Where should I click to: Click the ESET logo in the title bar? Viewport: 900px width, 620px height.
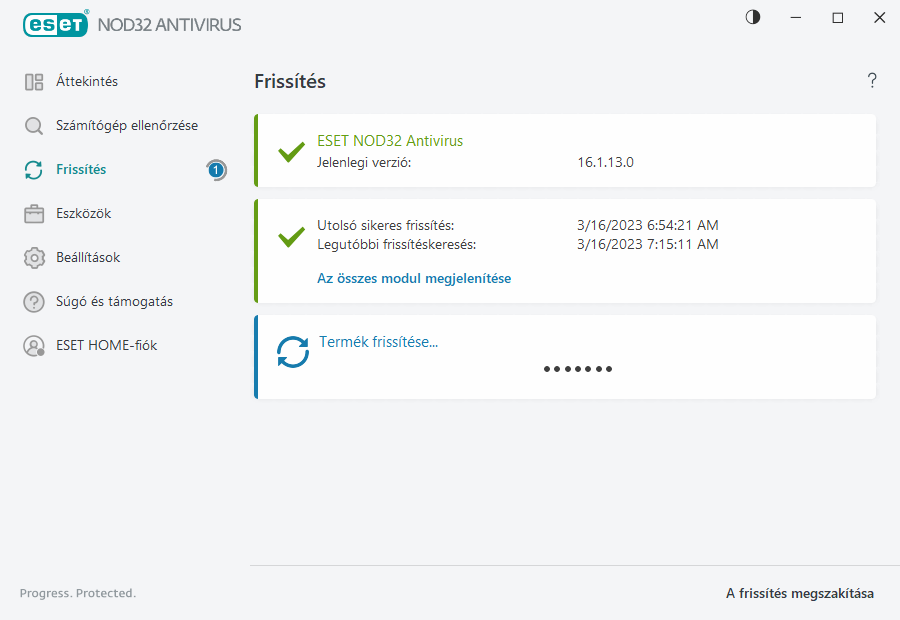click(x=55, y=23)
